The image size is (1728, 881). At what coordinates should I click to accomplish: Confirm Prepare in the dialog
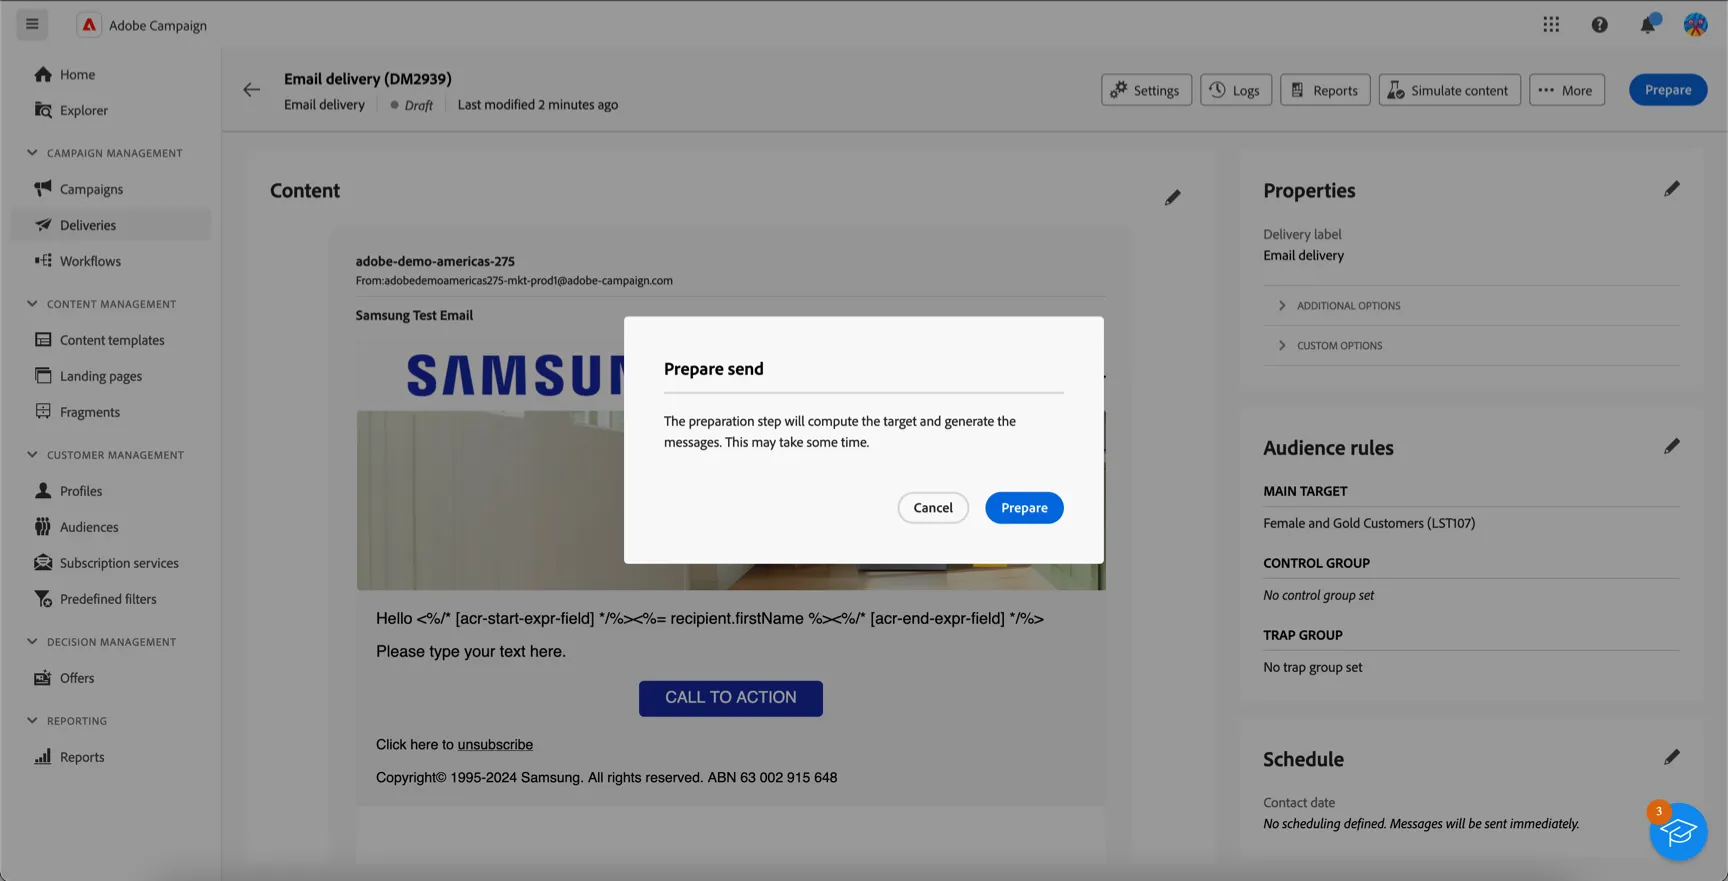[x=1024, y=508]
